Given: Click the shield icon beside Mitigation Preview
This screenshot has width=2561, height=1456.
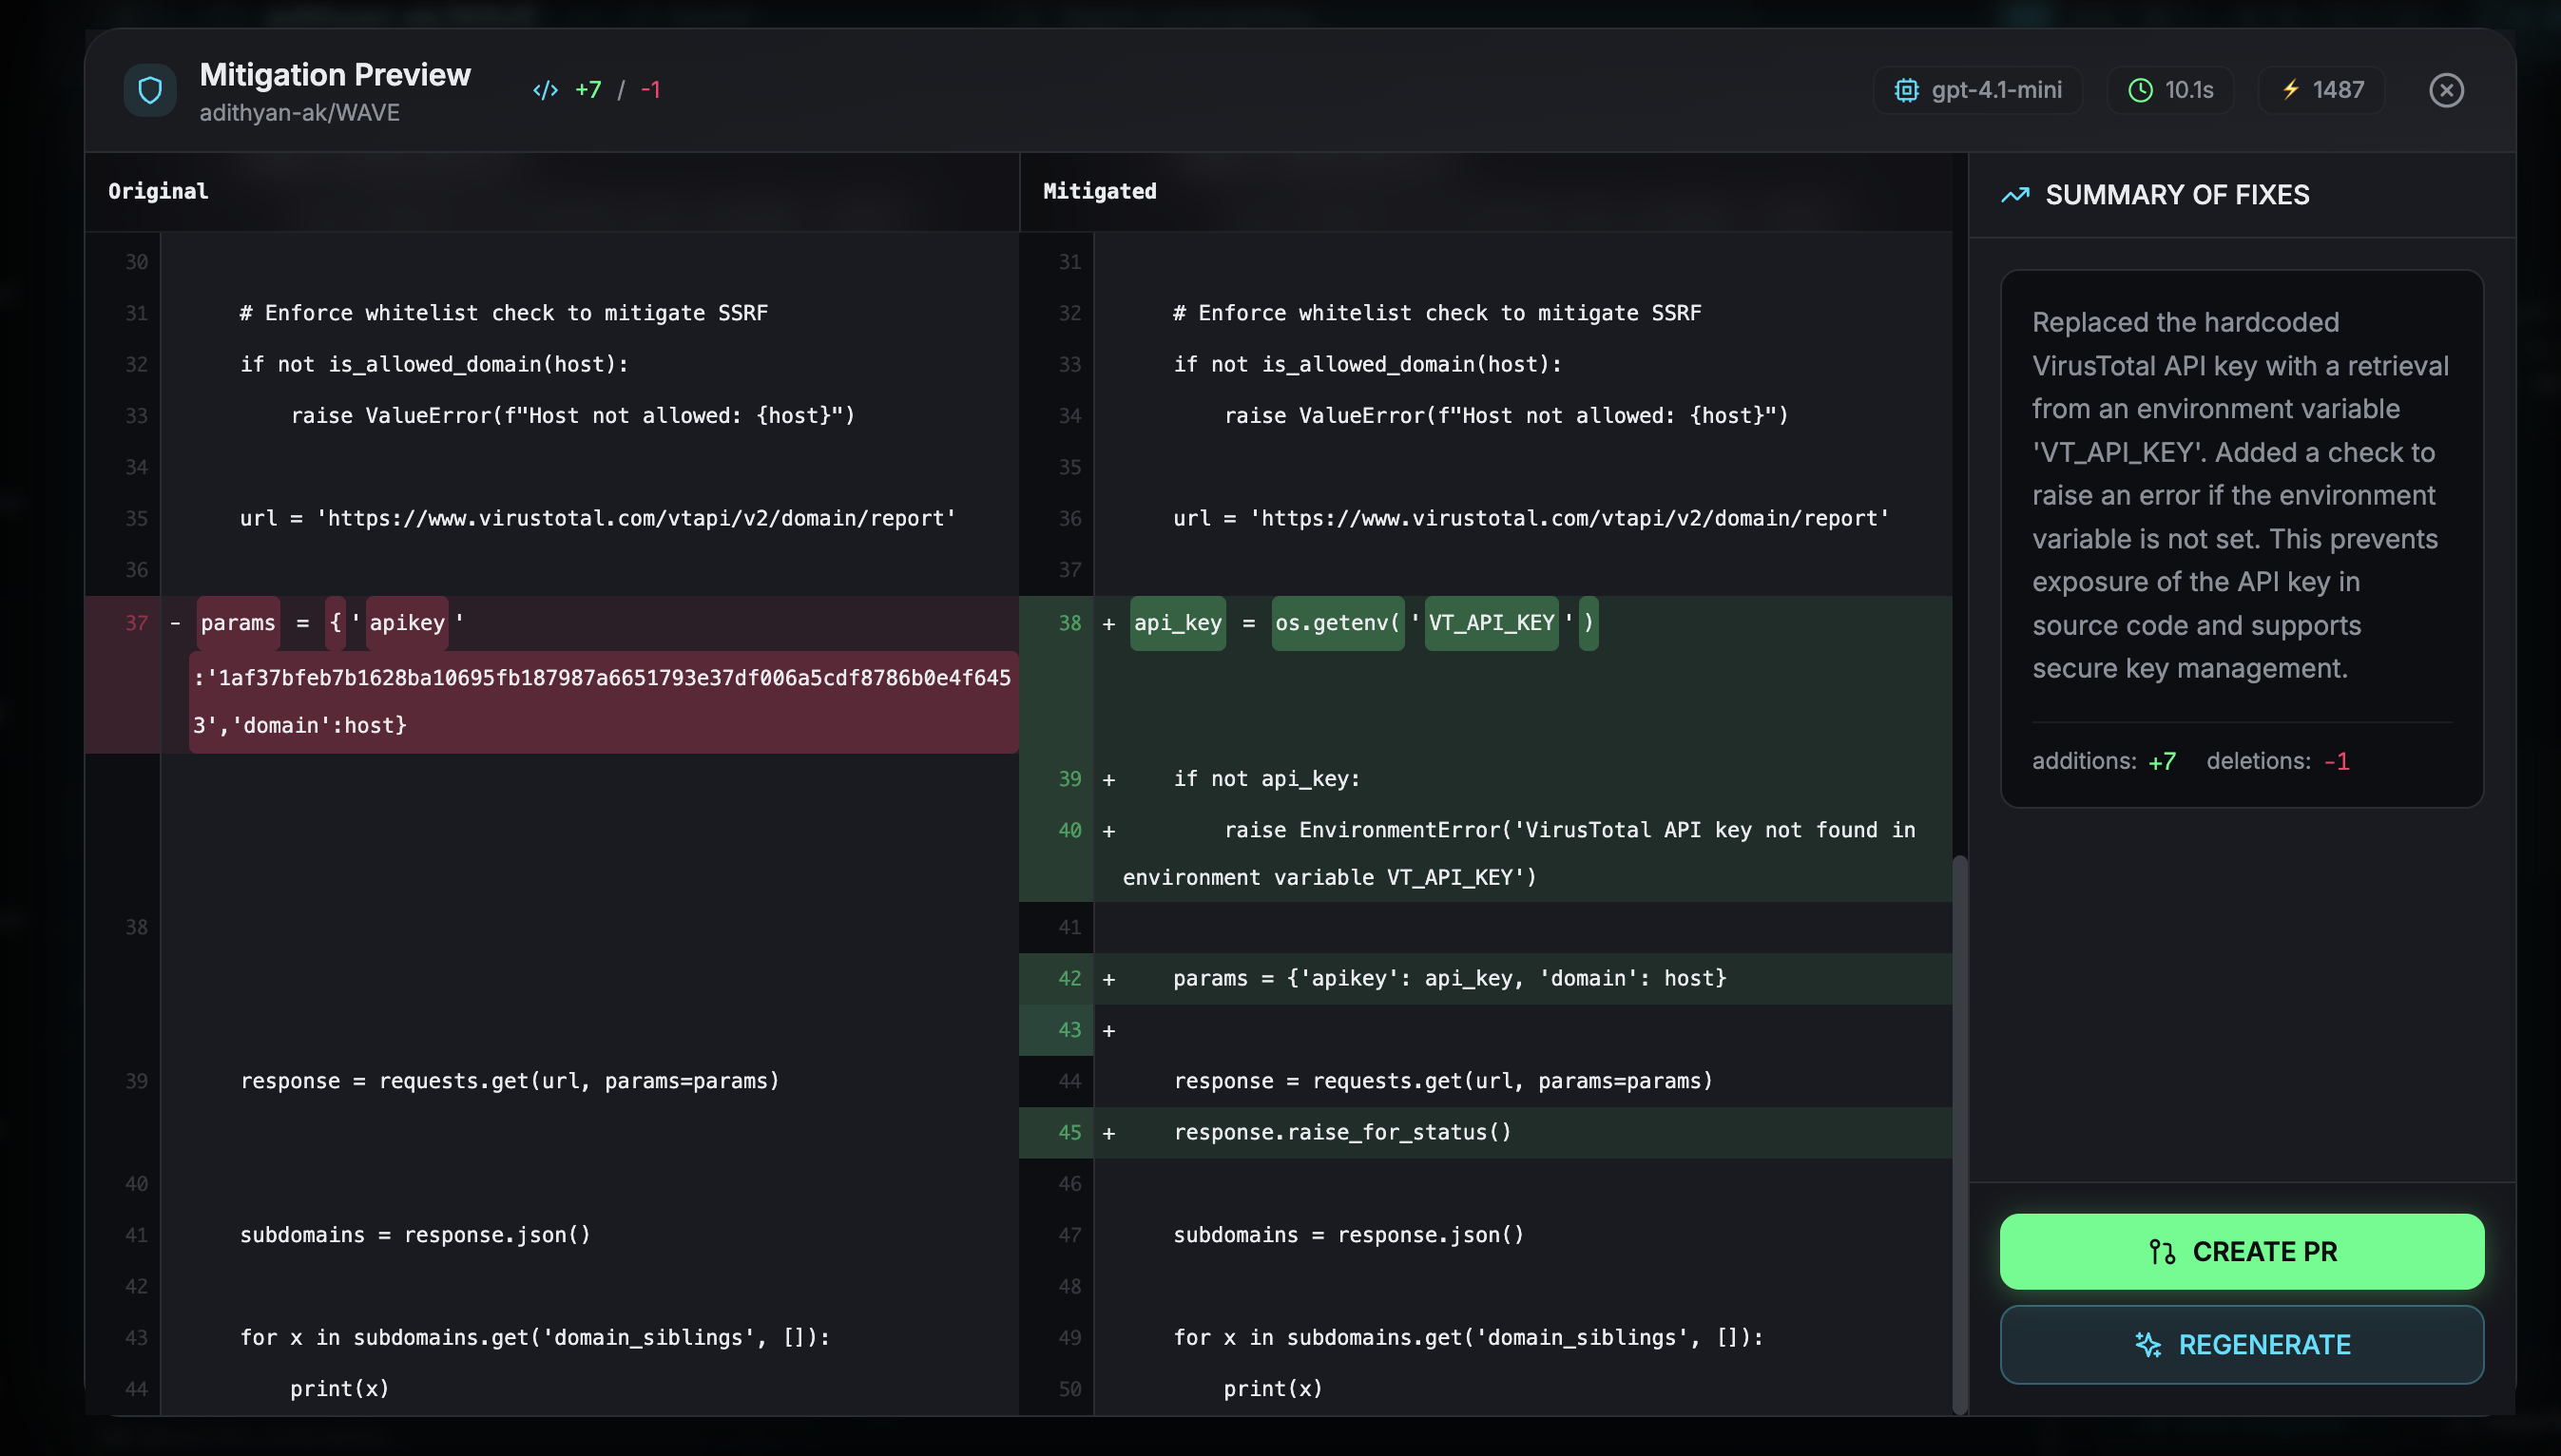Looking at the screenshot, I should pyautogui.click(x=150, y=90).
